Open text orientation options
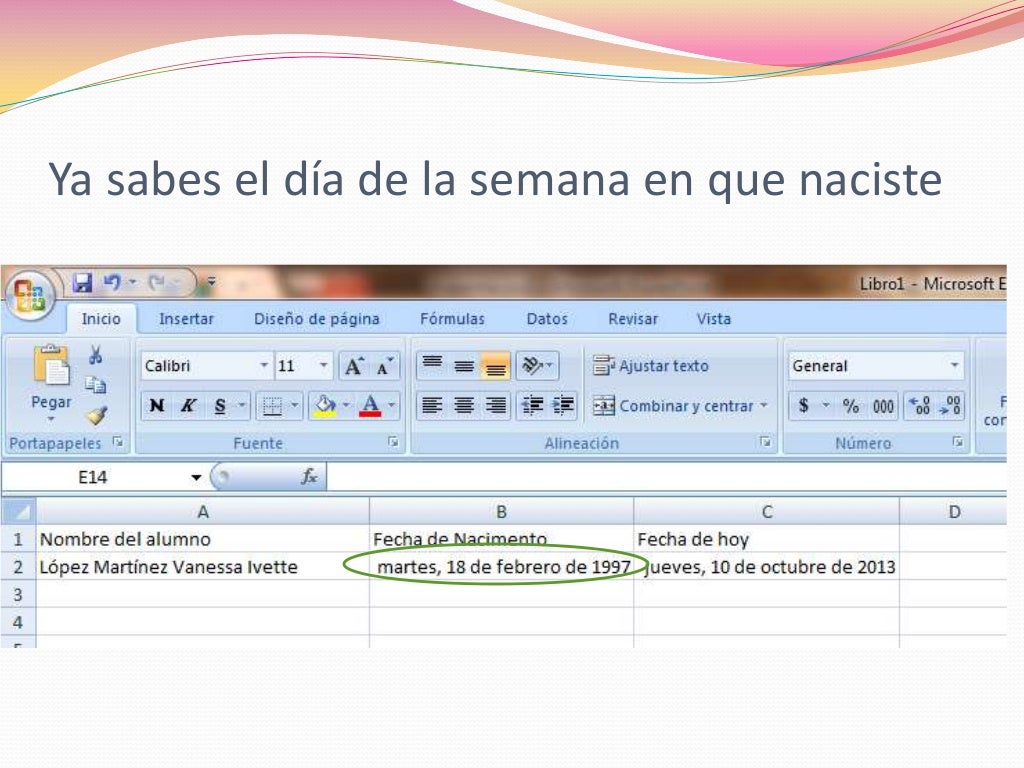 [x=537, y=366]
